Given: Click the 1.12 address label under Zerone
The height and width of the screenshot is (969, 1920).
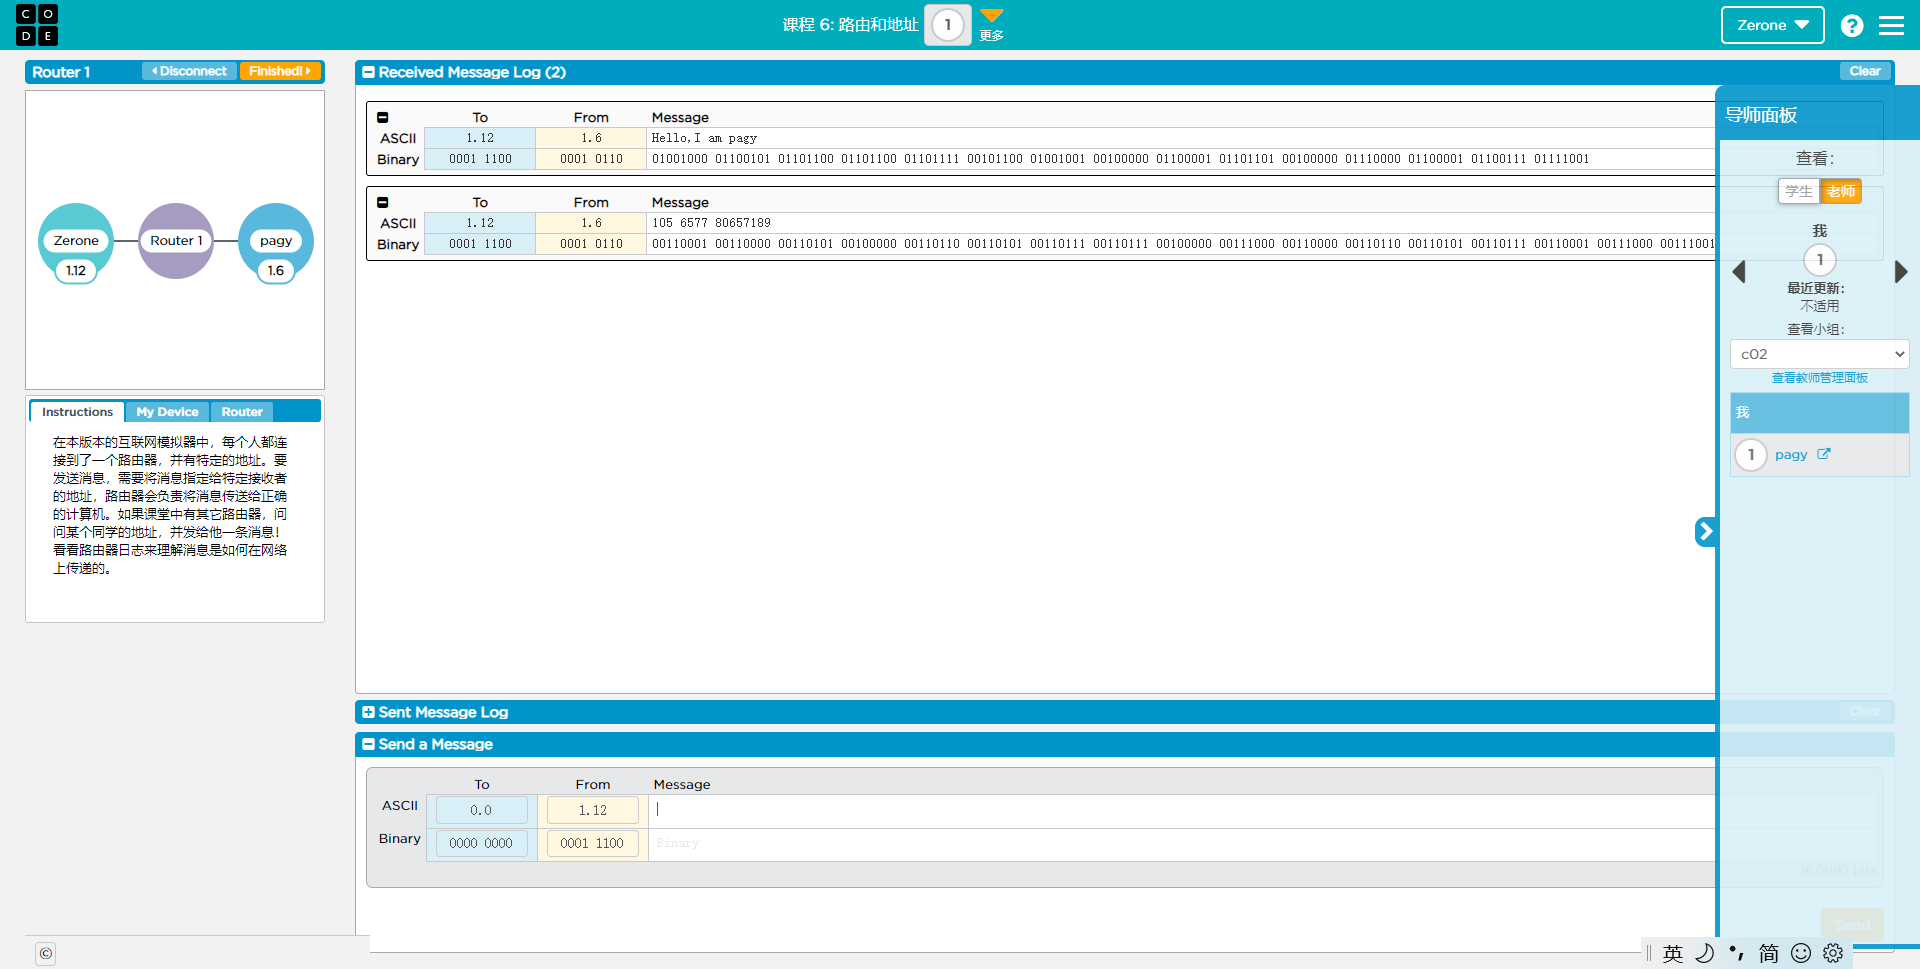Looking at the screenshot, I should tap(76, 271).
